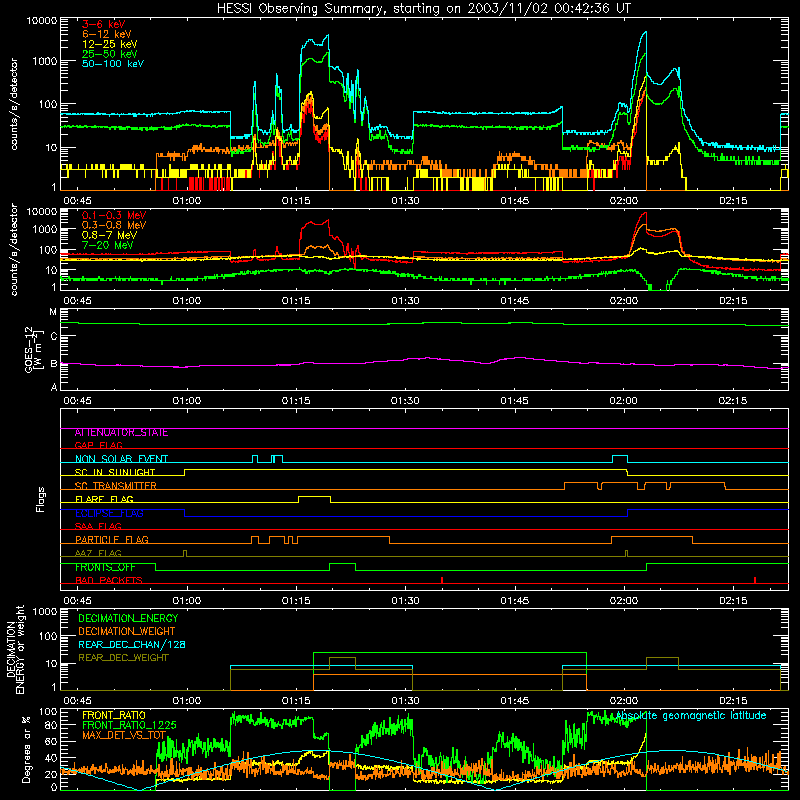
Task: Click the BAD_PACKETS red marker near 01:35
Action: pyautogui.click(x=442, y=580)
